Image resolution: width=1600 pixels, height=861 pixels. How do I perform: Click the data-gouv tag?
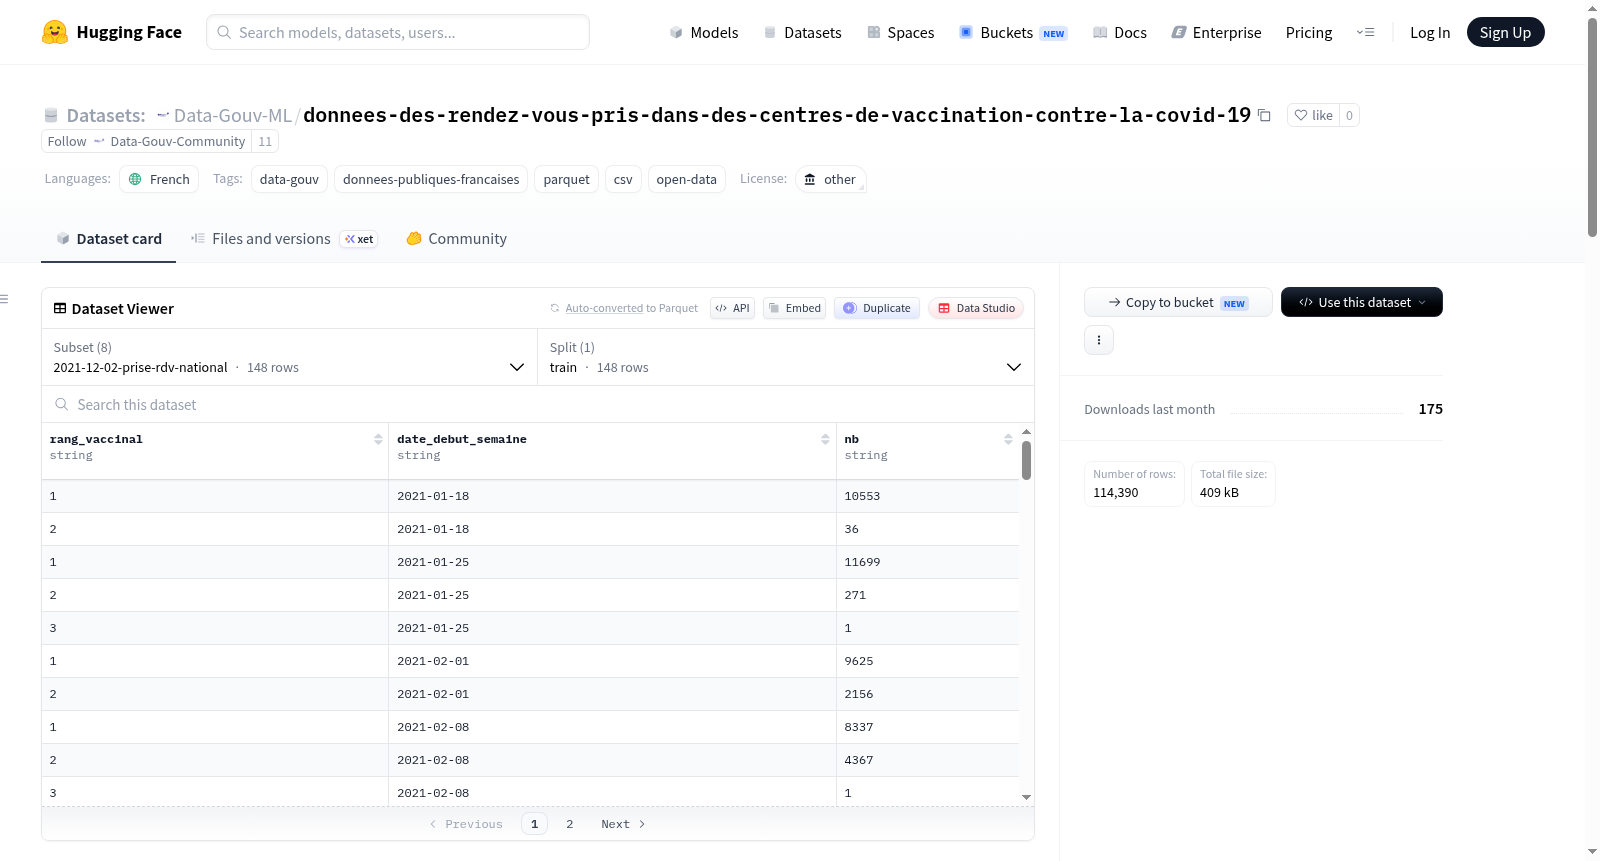(x=289, y=179)
